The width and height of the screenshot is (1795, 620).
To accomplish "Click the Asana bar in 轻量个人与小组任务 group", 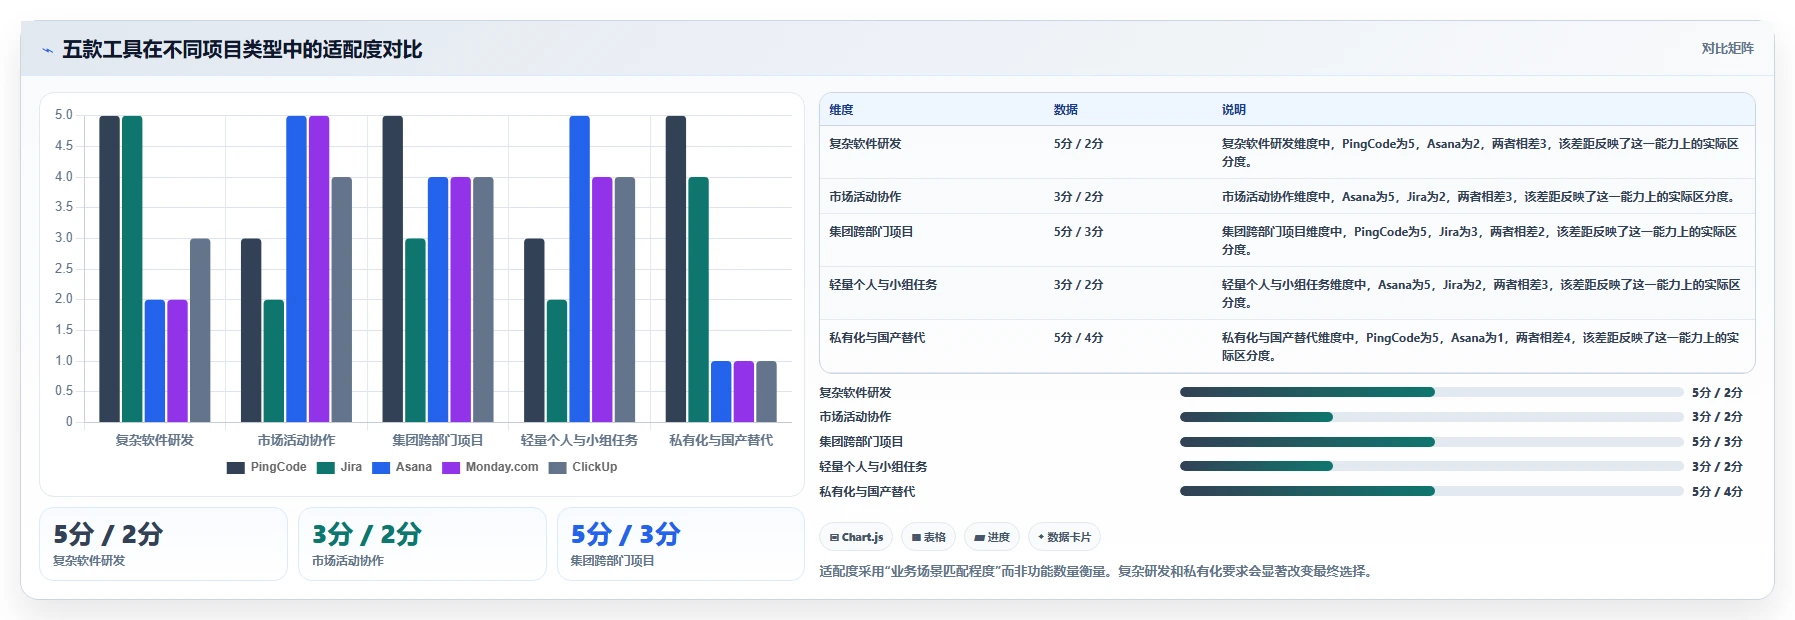I will point(580,269).
